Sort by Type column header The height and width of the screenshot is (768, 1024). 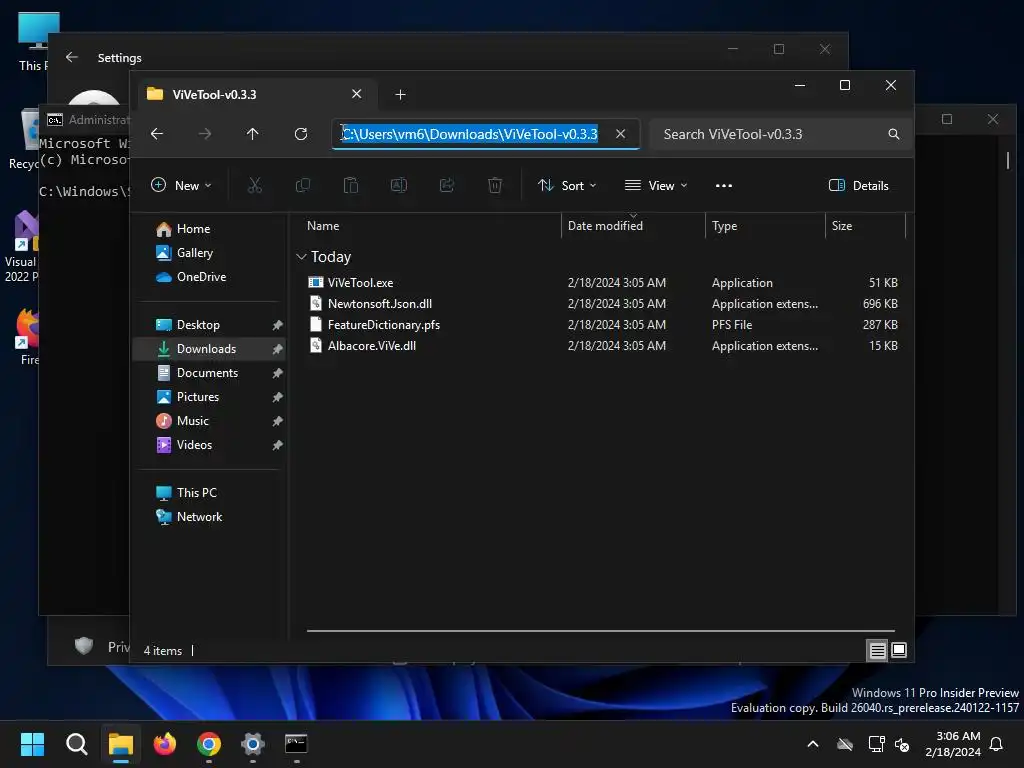pyautogui.click(x=724, y=226)
